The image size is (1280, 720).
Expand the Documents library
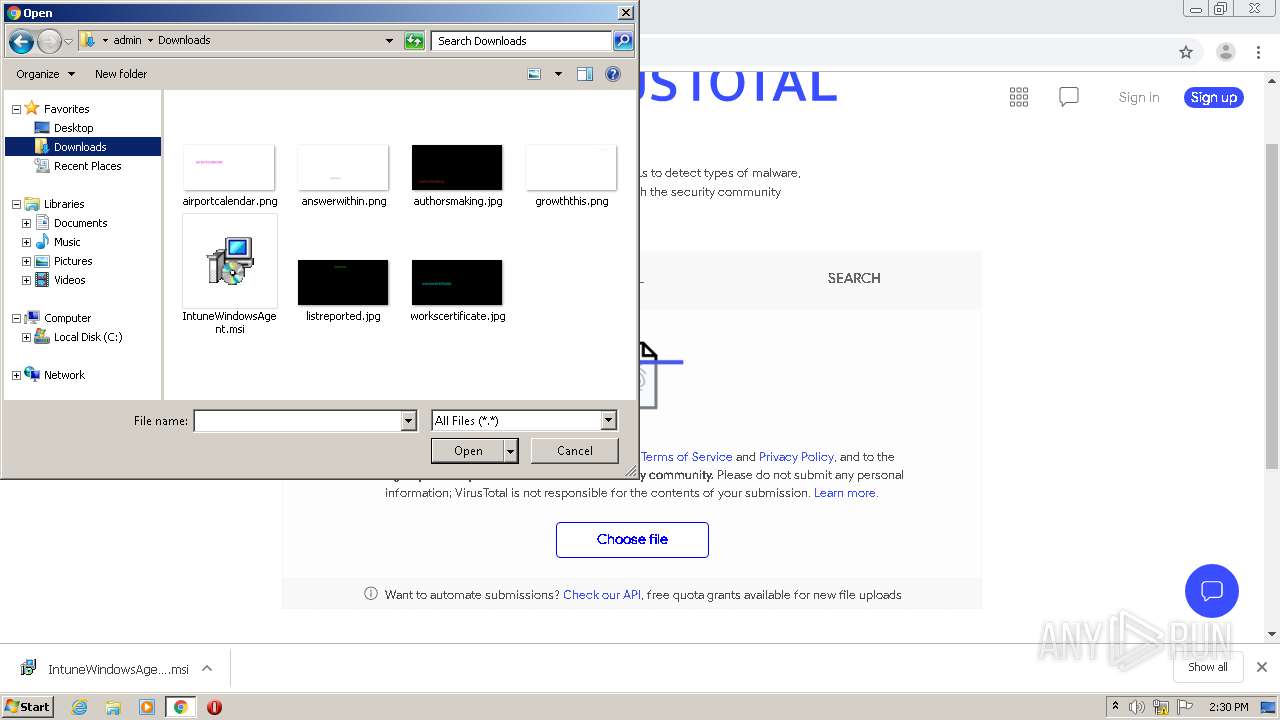click(26, 223)
